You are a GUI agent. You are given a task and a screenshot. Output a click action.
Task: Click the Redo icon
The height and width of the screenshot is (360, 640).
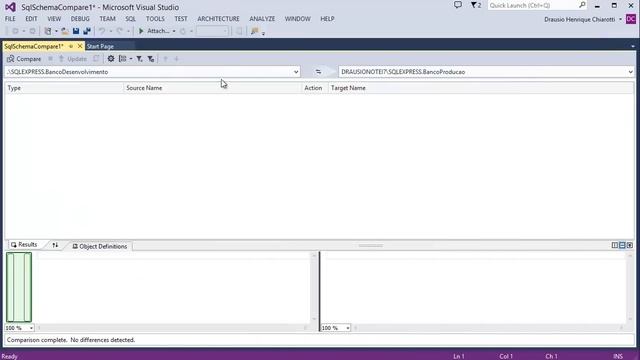pos(120,31)
